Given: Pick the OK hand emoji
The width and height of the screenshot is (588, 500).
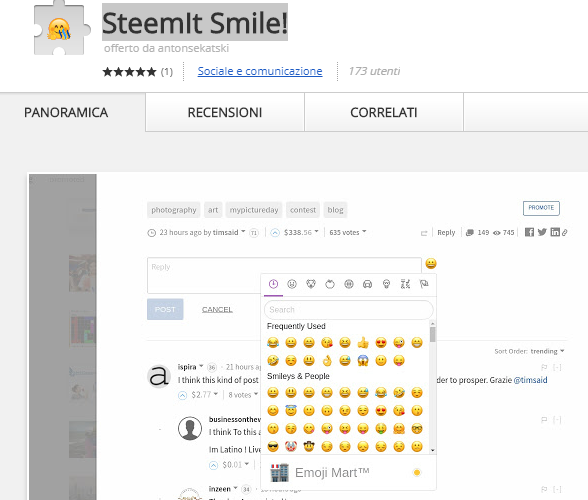Looking at the screenshot, I should 327,360.
